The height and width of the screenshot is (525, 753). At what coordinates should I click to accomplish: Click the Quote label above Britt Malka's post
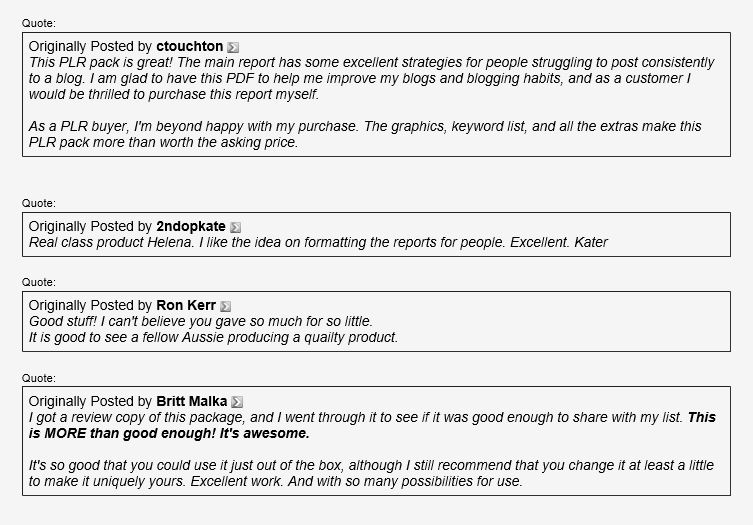[38, 378]
